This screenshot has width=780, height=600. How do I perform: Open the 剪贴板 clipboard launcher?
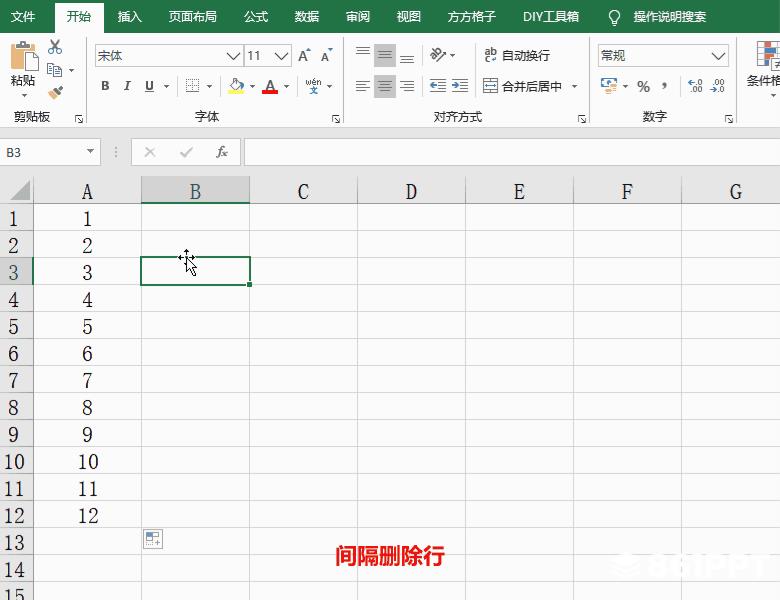[79, 118]
